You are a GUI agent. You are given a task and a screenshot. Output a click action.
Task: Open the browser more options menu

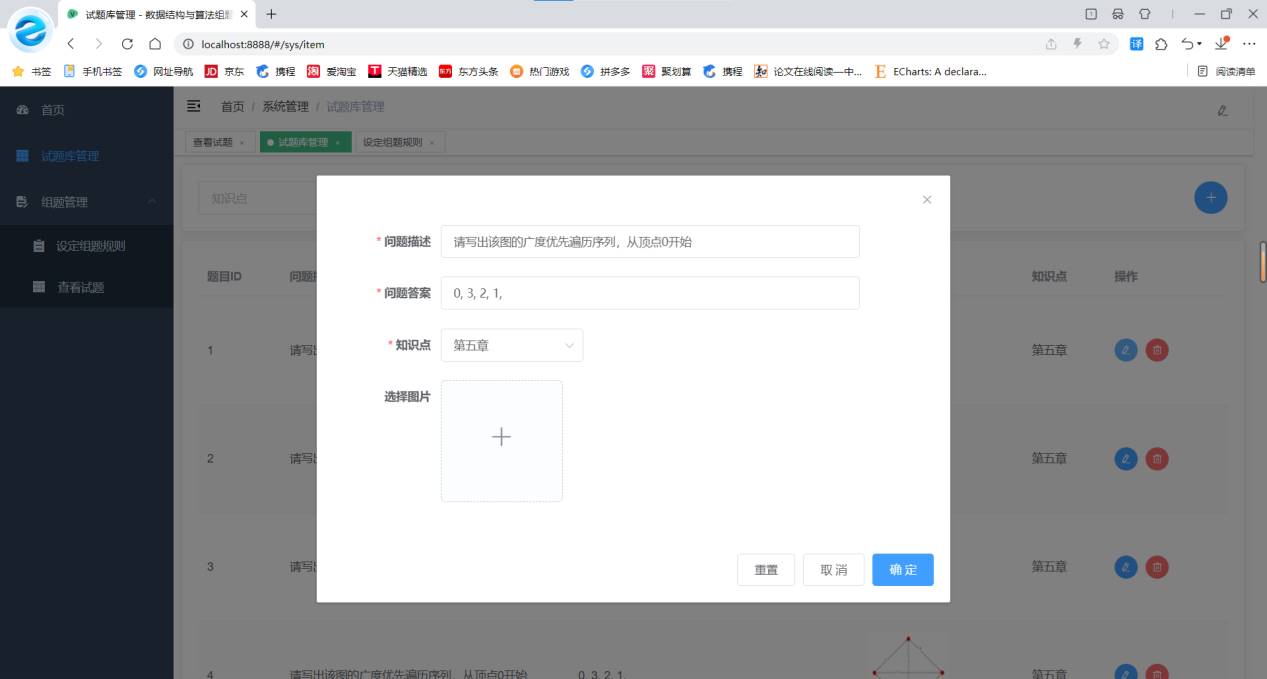(1249, 44)
